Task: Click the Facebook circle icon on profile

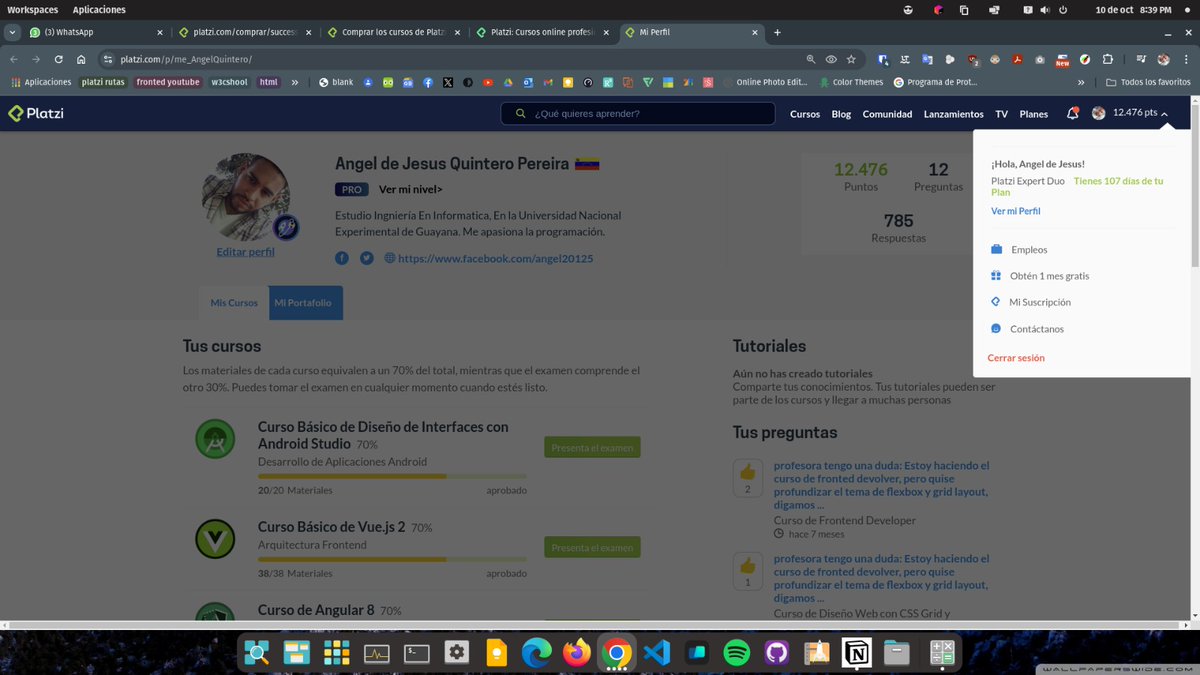Action: click(x=342, y=258)
